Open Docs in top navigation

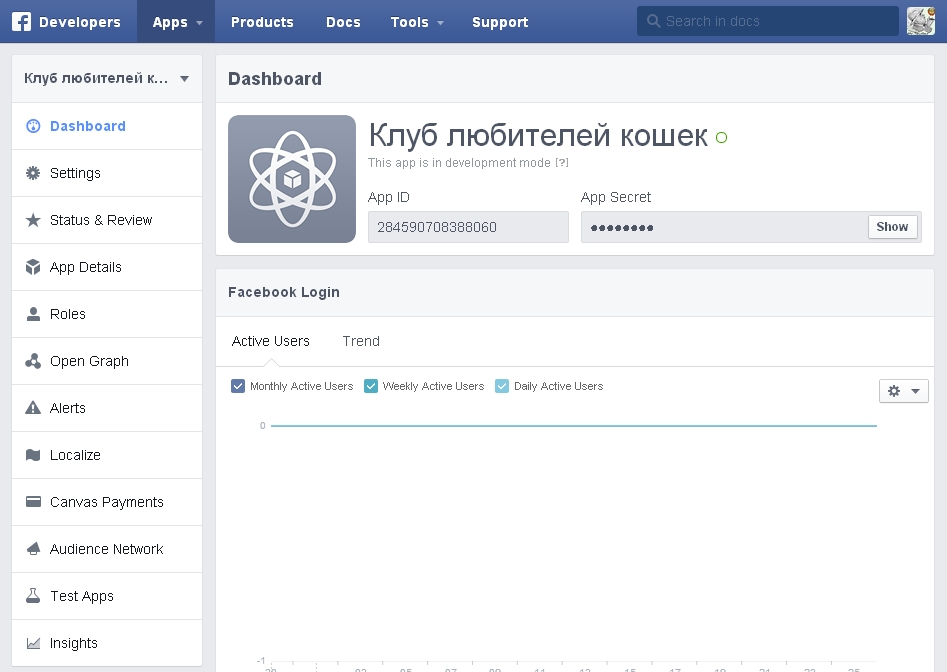343,22
